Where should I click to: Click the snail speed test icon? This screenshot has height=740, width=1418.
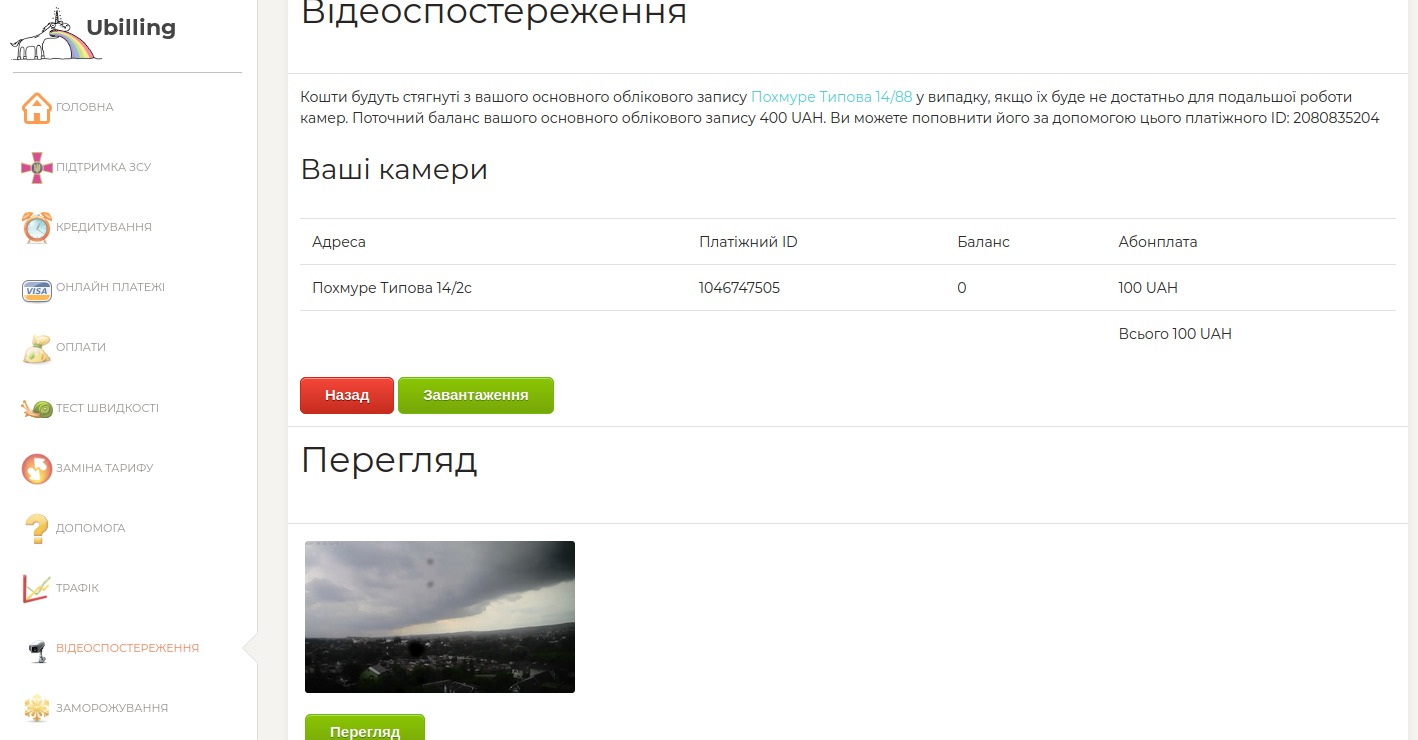(36, 409)
